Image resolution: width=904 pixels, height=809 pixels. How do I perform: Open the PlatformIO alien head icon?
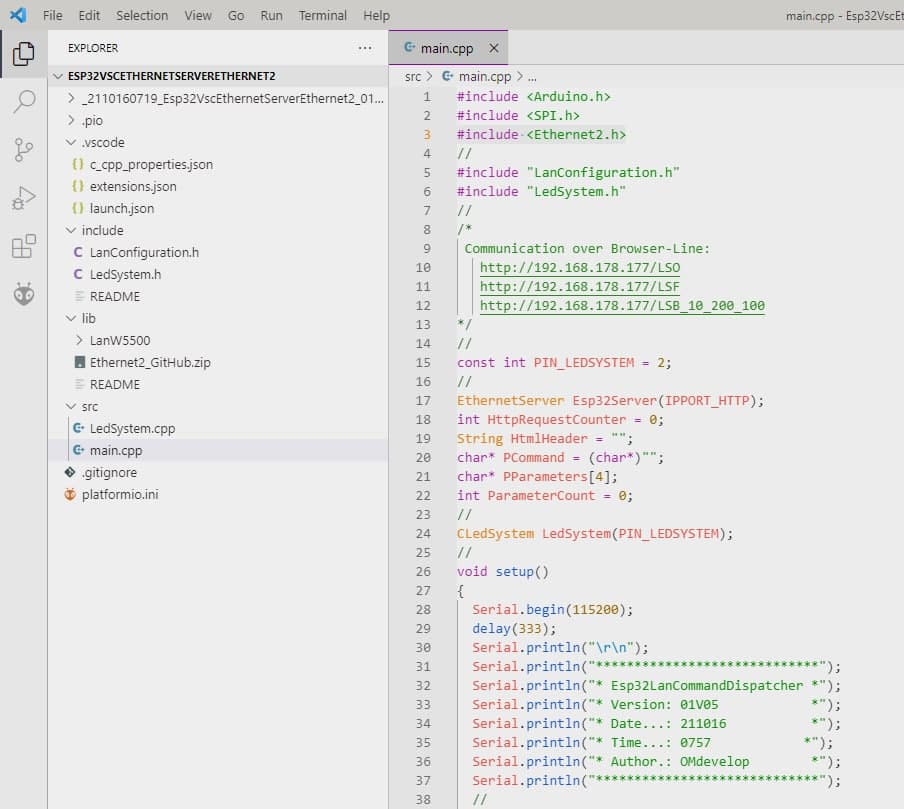[x=24, y=294]
